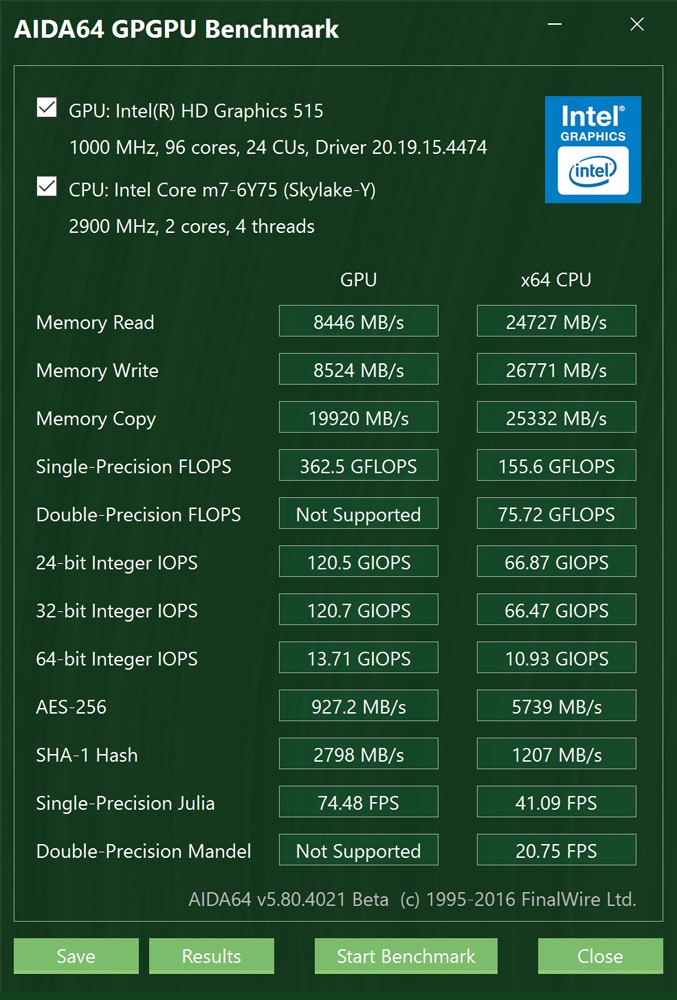
Task: Click the CPU Memory Write 26771 MB/s field
Action: pyautogui.click(x=557, y=370)
